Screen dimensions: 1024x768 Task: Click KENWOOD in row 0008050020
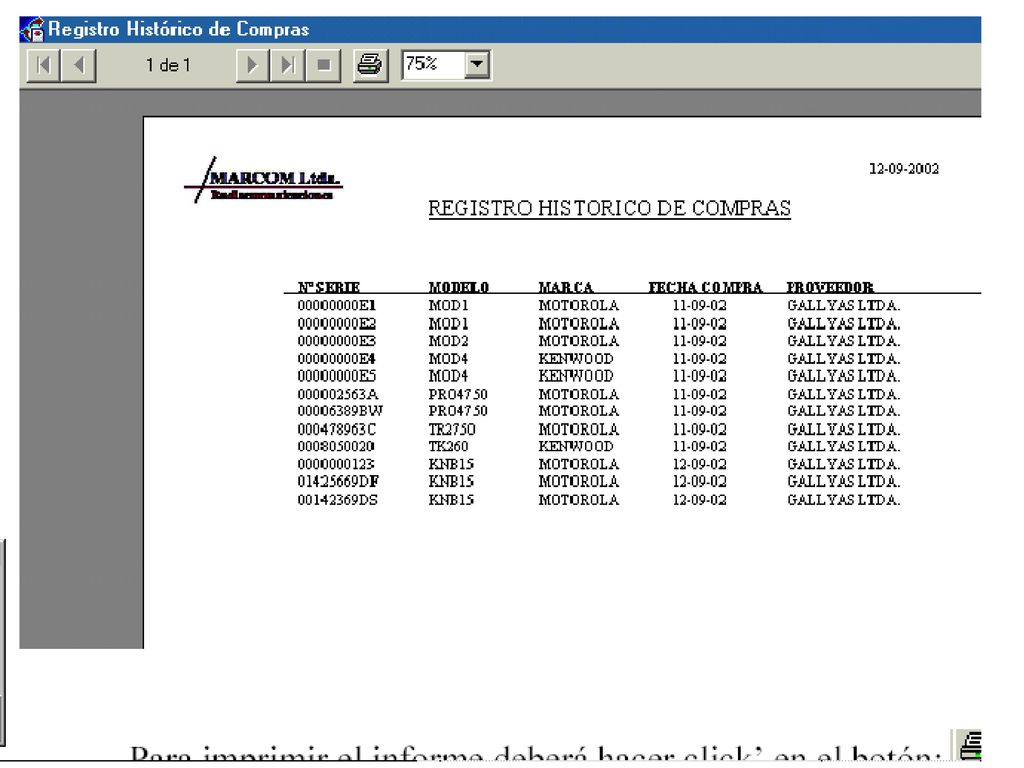click(x=576, y=447)
